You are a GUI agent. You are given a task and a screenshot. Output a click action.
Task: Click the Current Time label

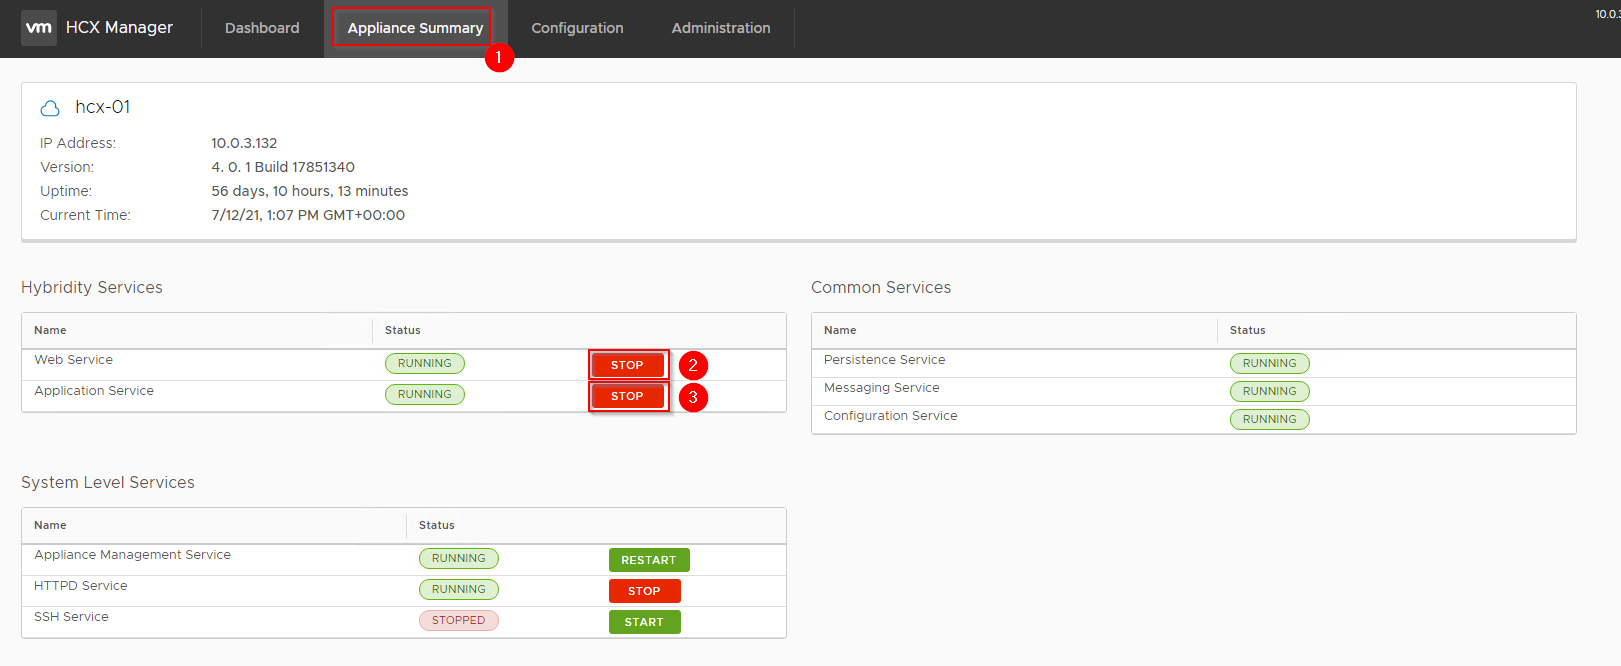click(85, 215)
